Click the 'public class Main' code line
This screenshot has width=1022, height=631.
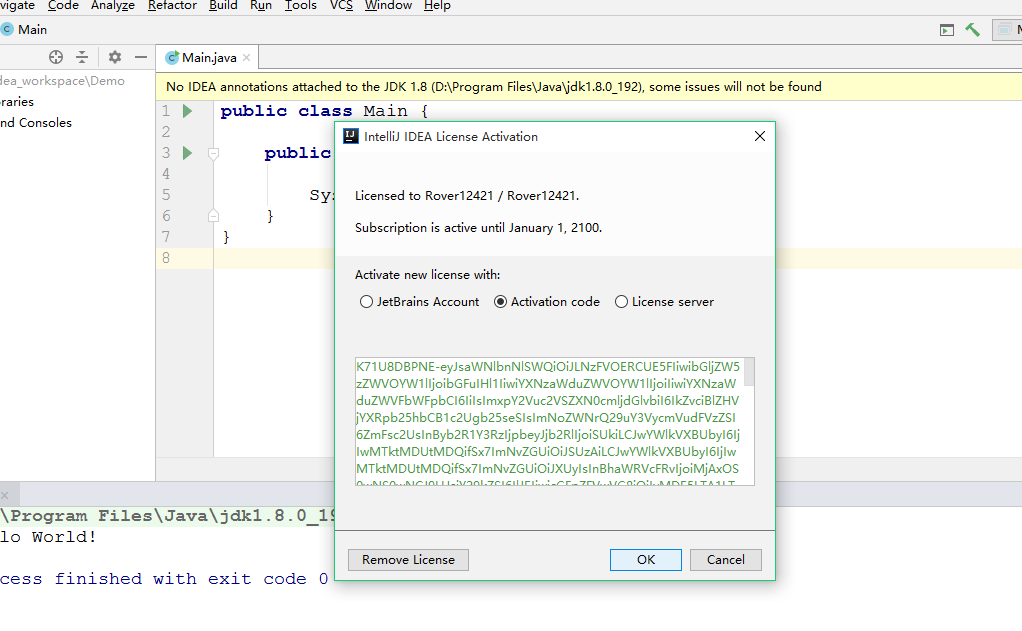(x=324, y=111)
